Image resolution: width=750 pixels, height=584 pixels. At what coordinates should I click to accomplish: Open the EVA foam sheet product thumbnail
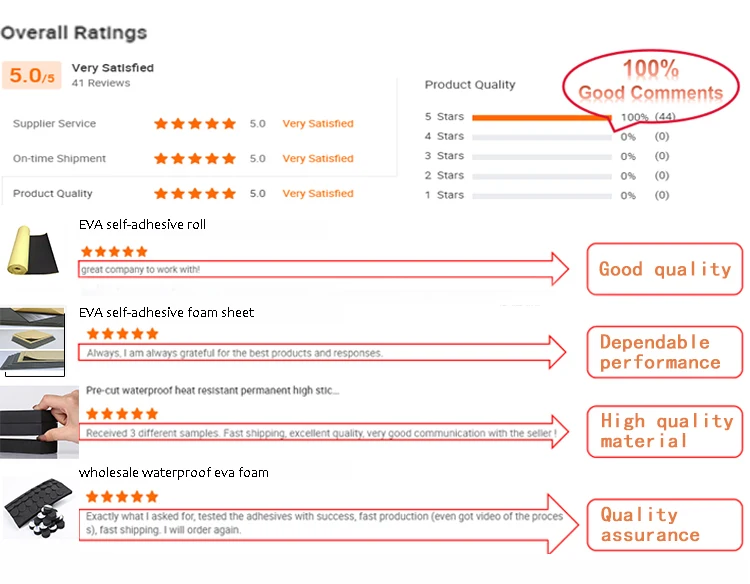click(x=33, y=342)
